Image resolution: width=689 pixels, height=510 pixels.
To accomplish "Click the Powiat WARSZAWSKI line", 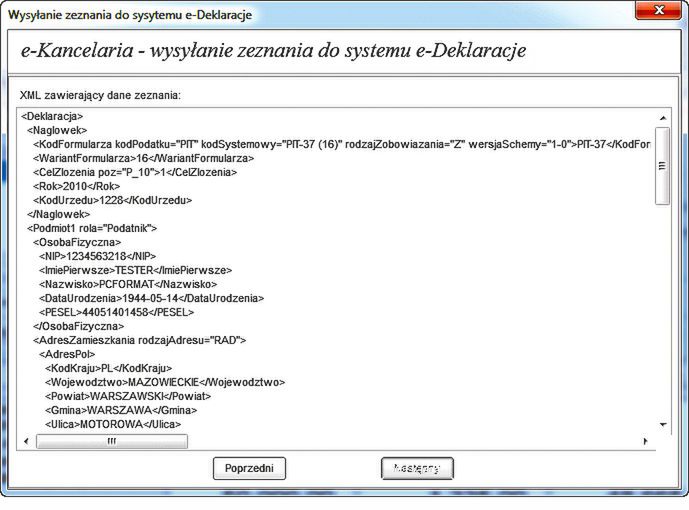I will pos(128,396).
